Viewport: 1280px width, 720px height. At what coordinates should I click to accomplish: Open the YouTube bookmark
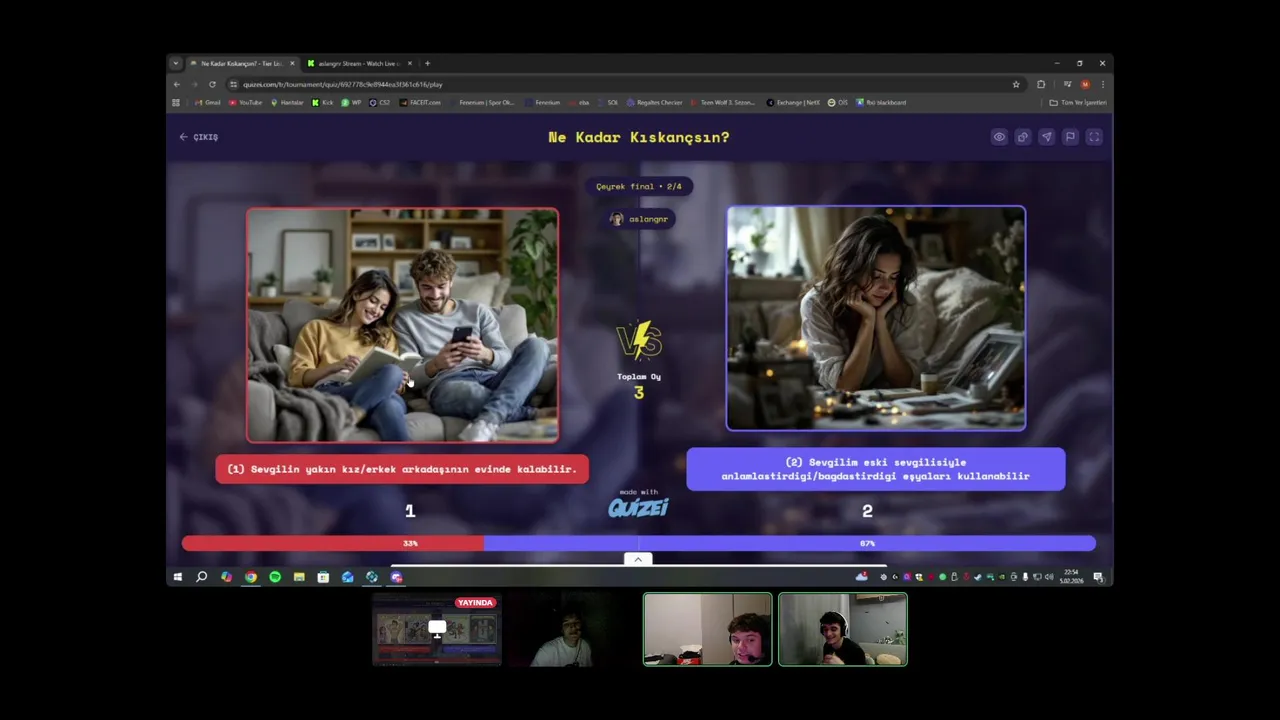point(246,102)
